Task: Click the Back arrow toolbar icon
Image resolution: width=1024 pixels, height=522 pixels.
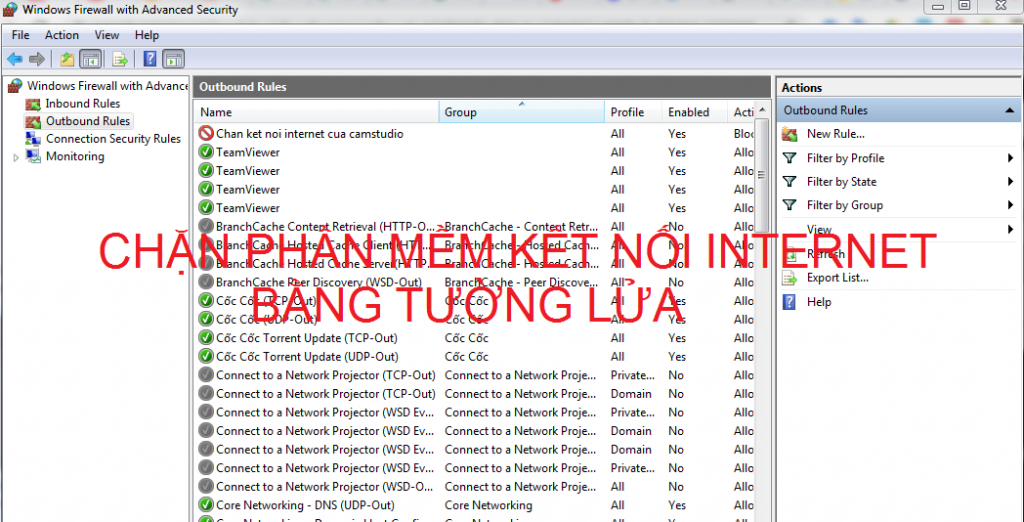Action: click(x=15, y=59)
